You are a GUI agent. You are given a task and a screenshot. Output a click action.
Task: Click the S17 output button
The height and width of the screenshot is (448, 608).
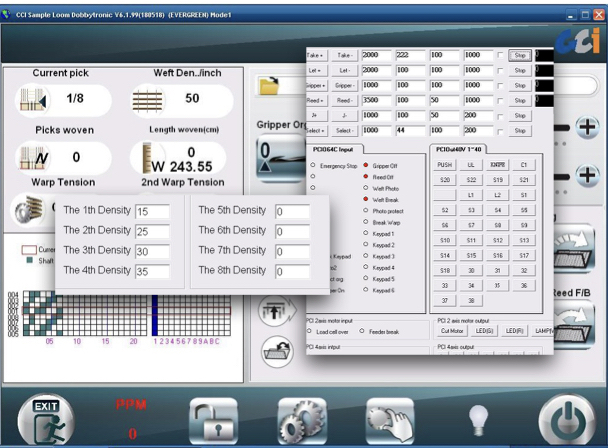524,256
